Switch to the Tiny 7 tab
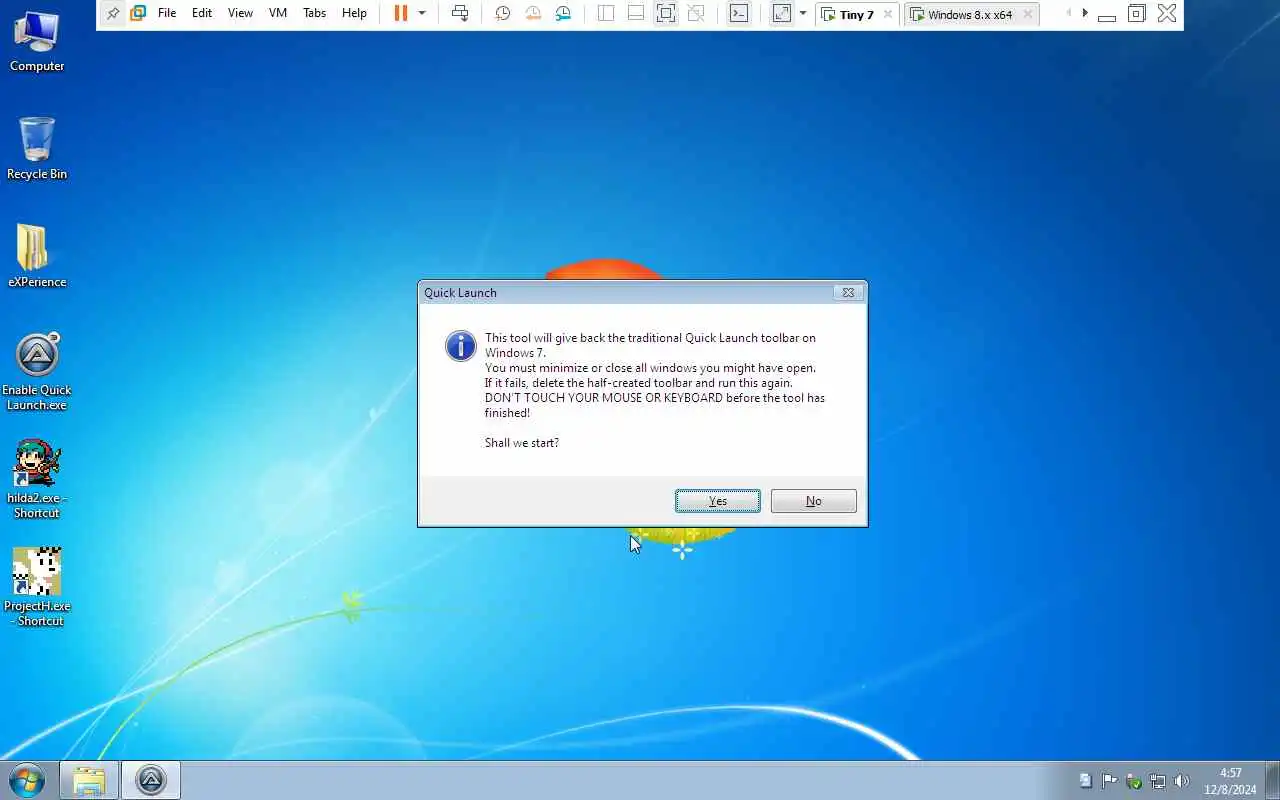Viewport: 1280px width, 800px height. click(856, 14)
